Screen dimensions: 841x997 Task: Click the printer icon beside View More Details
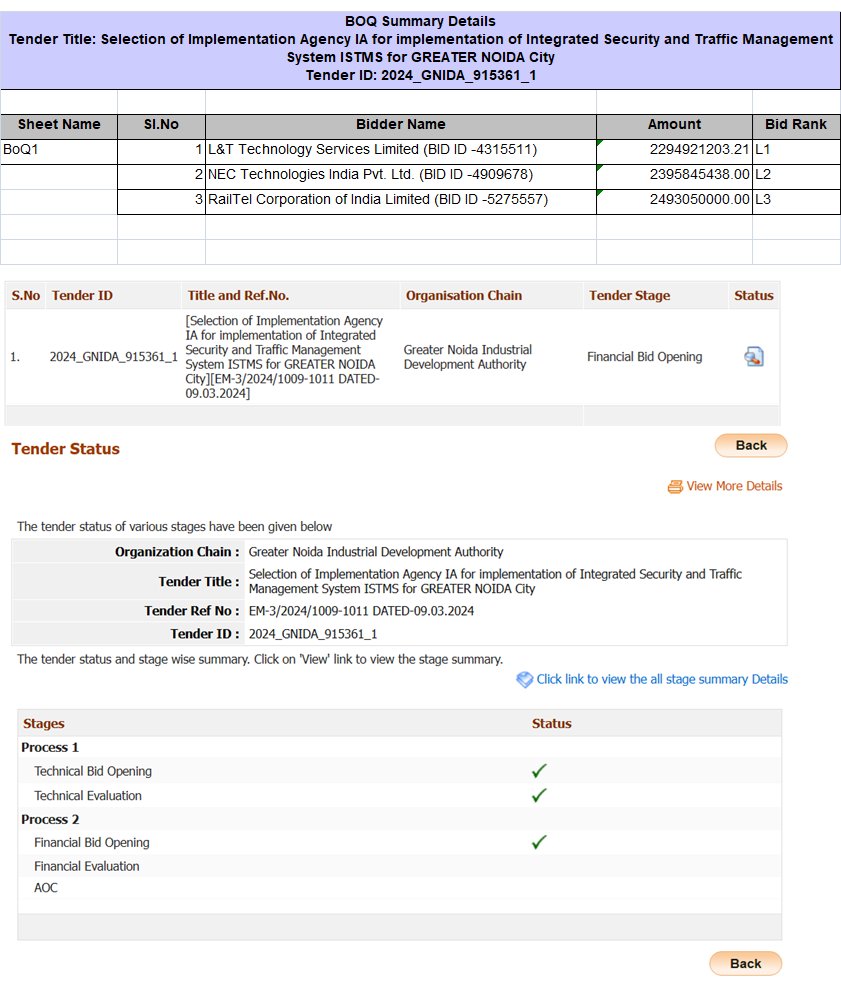[x=674, y=487]
